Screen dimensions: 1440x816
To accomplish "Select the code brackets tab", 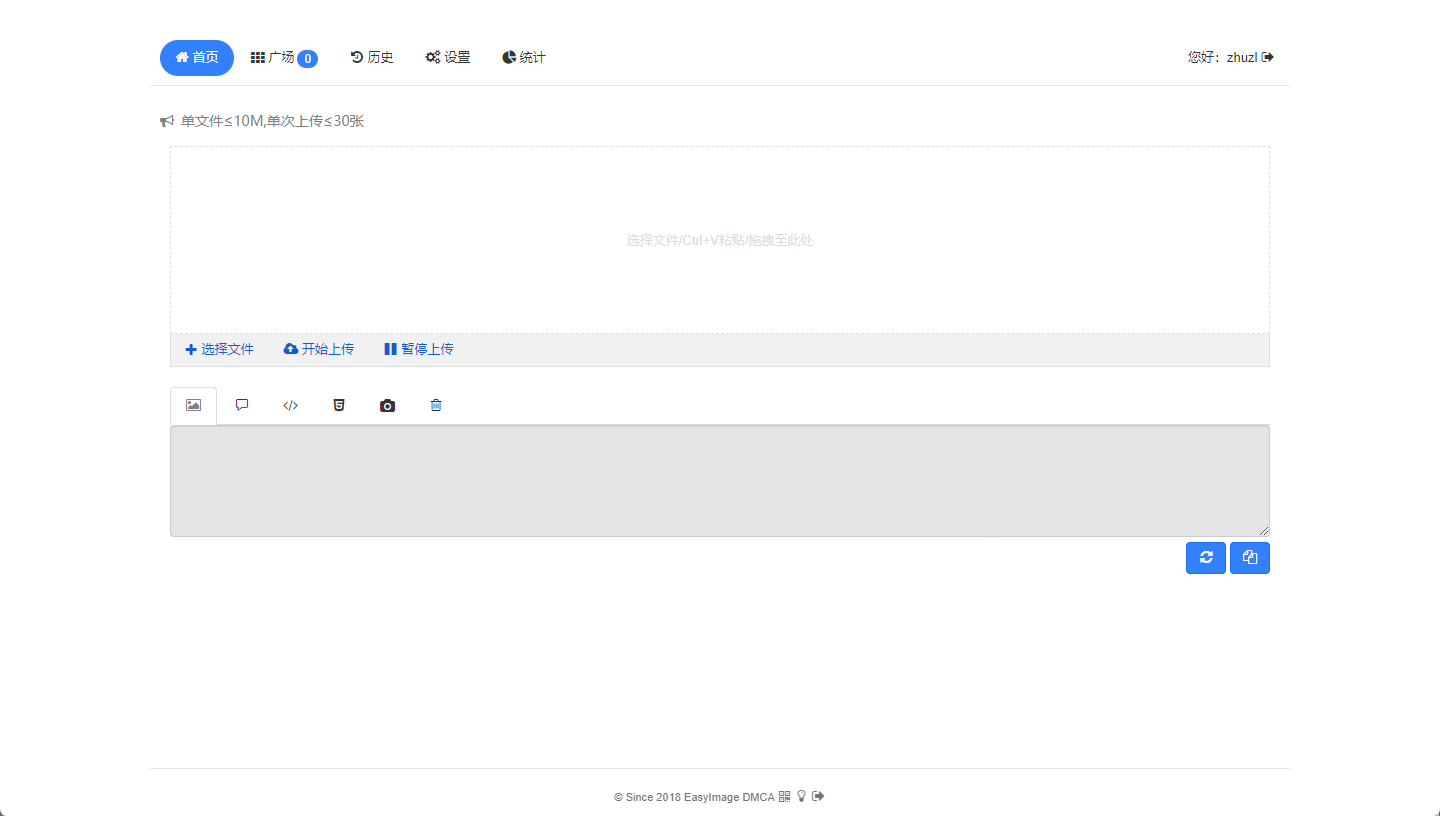I will point(290,406).
